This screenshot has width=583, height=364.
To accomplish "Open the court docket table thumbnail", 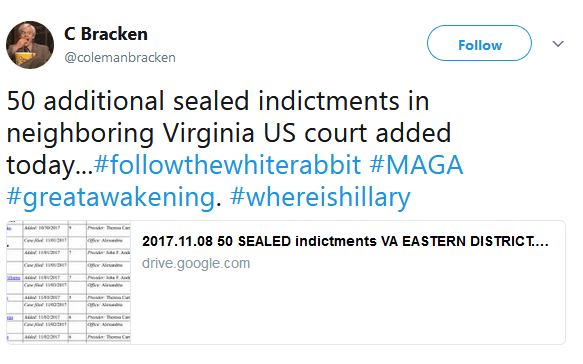I will [69, 283].
